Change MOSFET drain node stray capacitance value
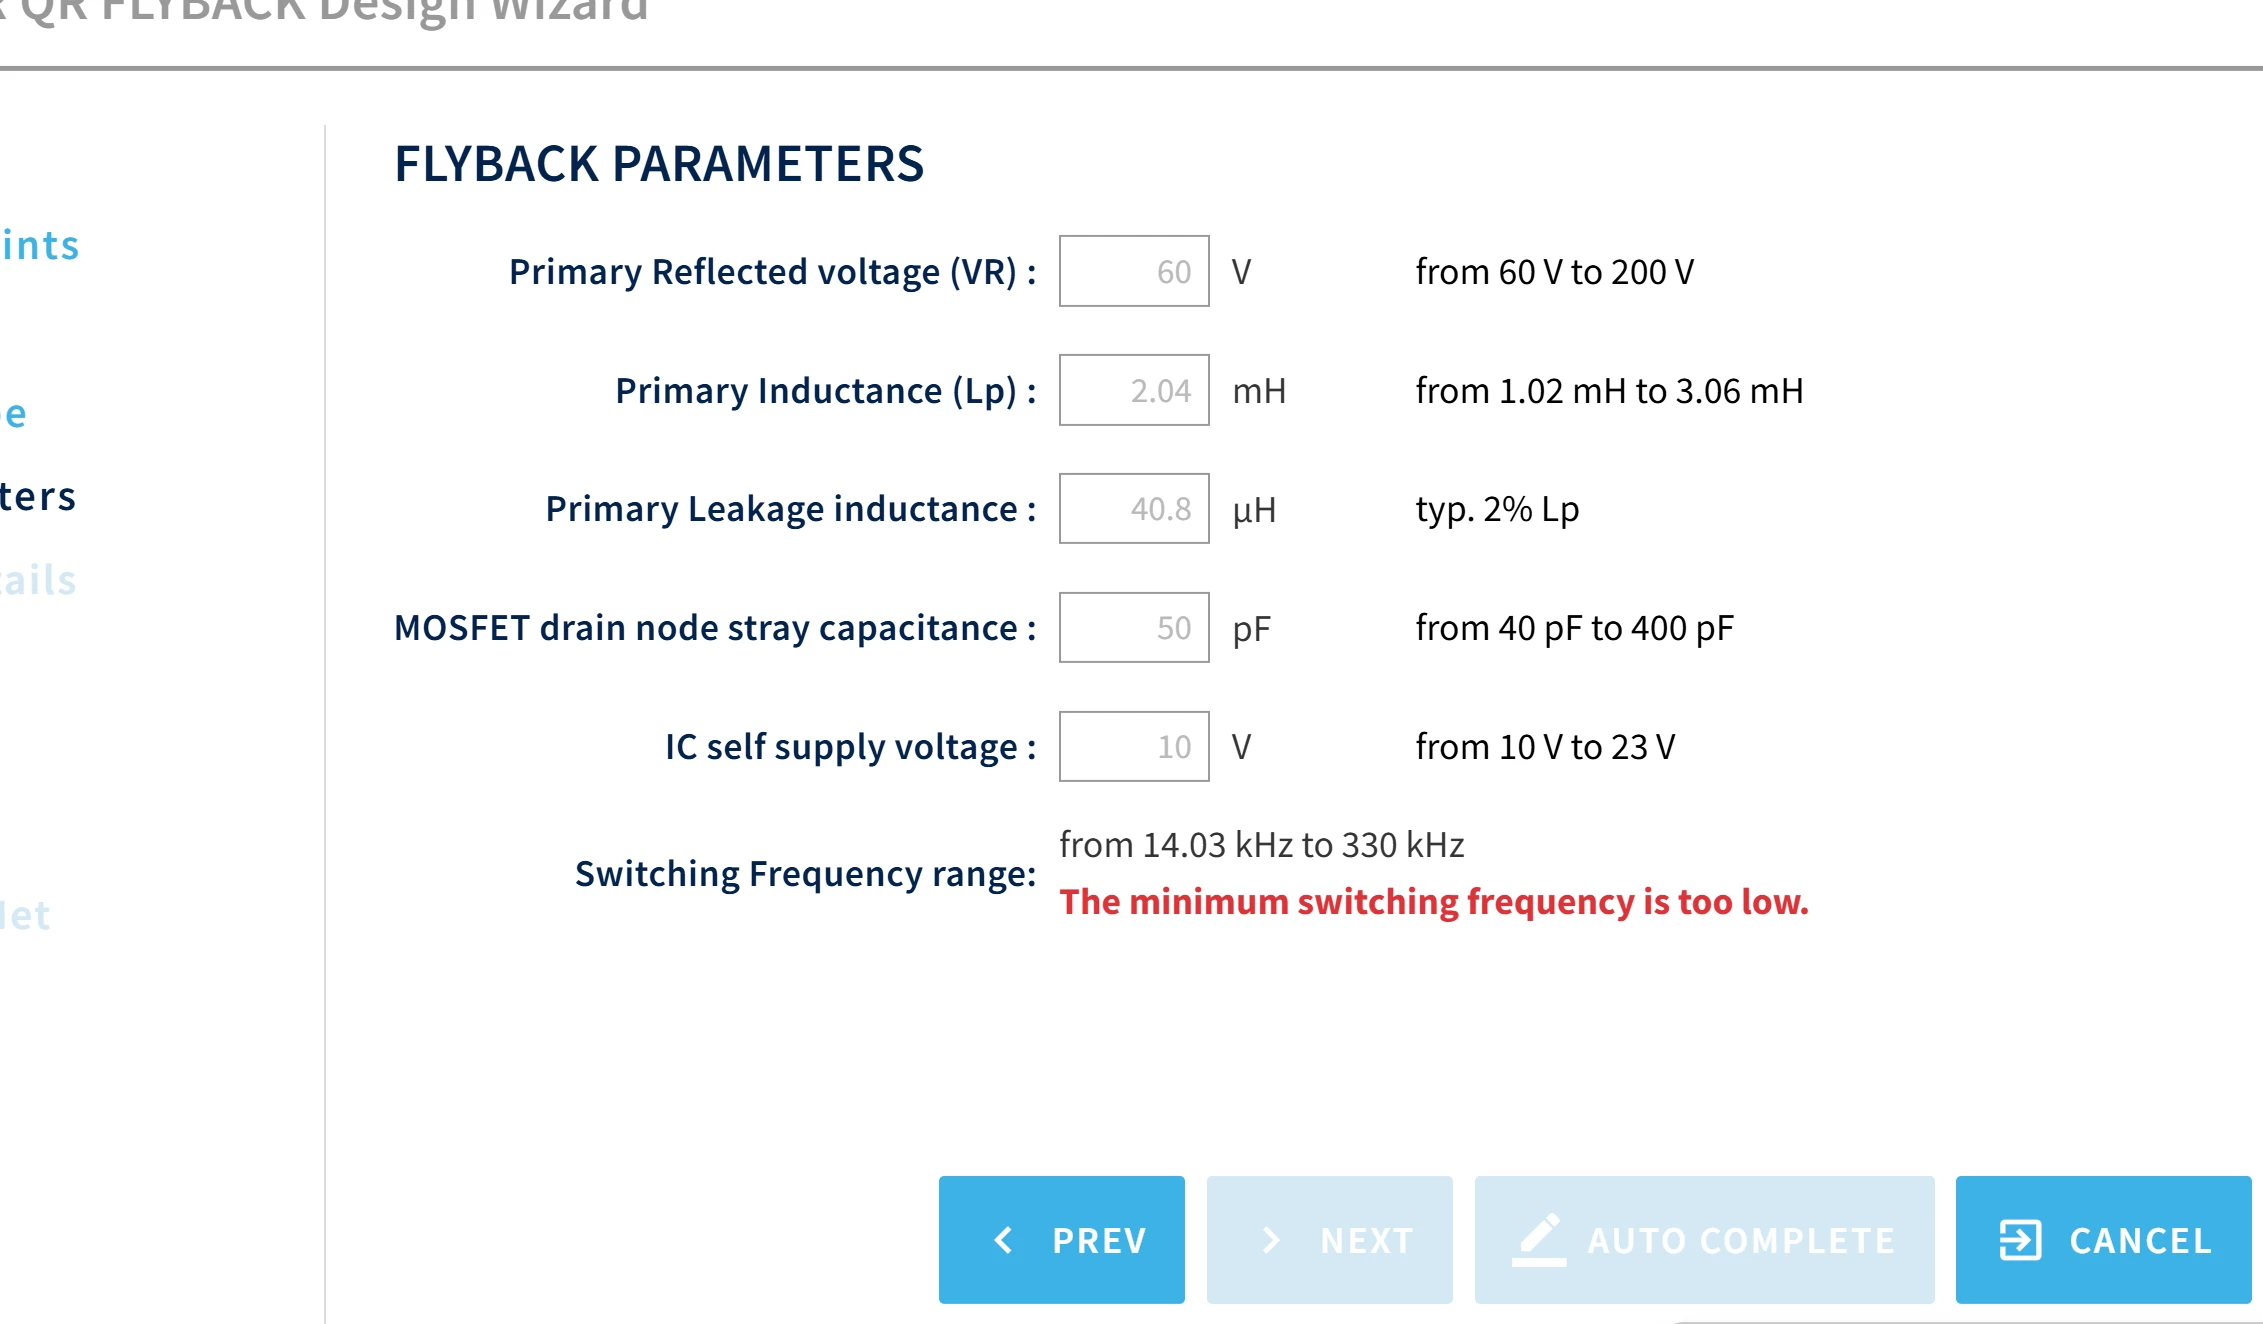 1134,628
